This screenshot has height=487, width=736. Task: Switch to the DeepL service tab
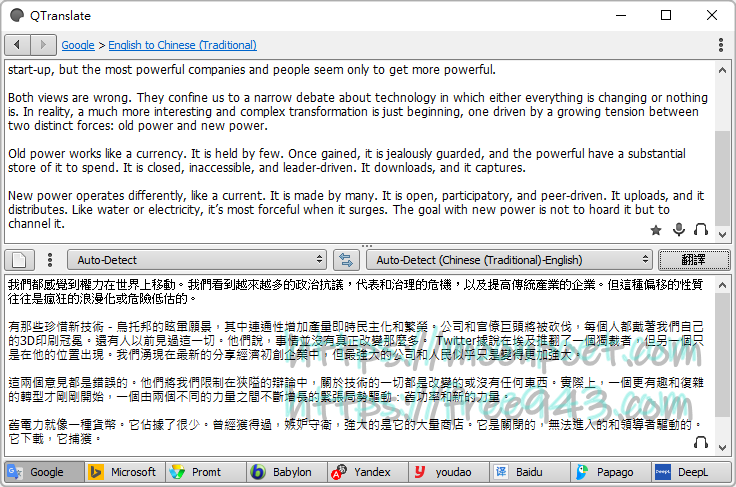691,472
